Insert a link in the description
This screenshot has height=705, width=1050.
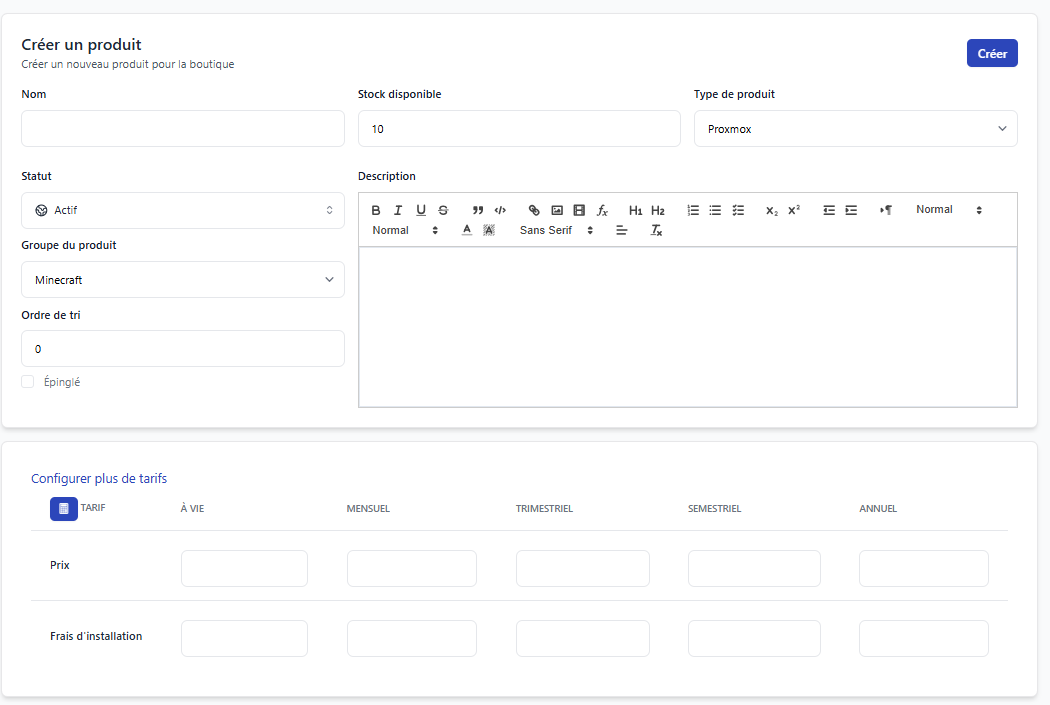pos(534,210)
